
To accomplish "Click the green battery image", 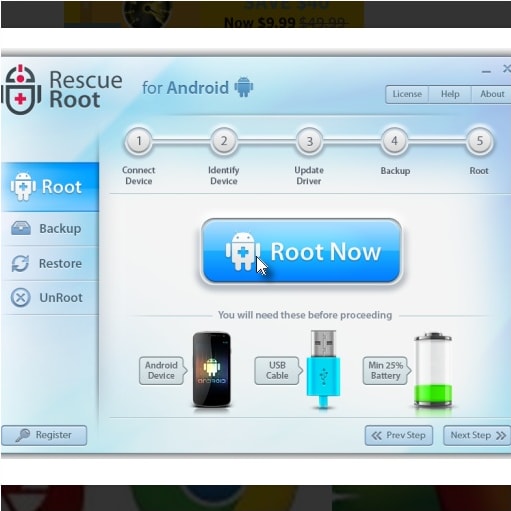I will click(x=433, y=370).
